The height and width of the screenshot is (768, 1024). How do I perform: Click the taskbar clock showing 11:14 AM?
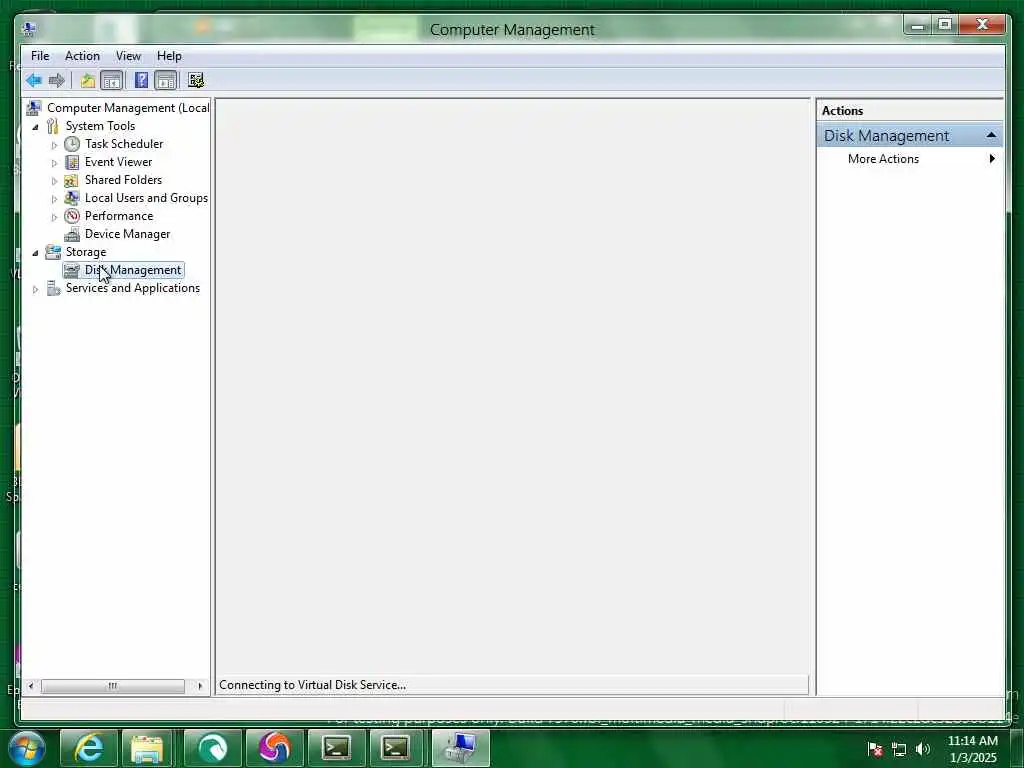[x=973, y=748]
